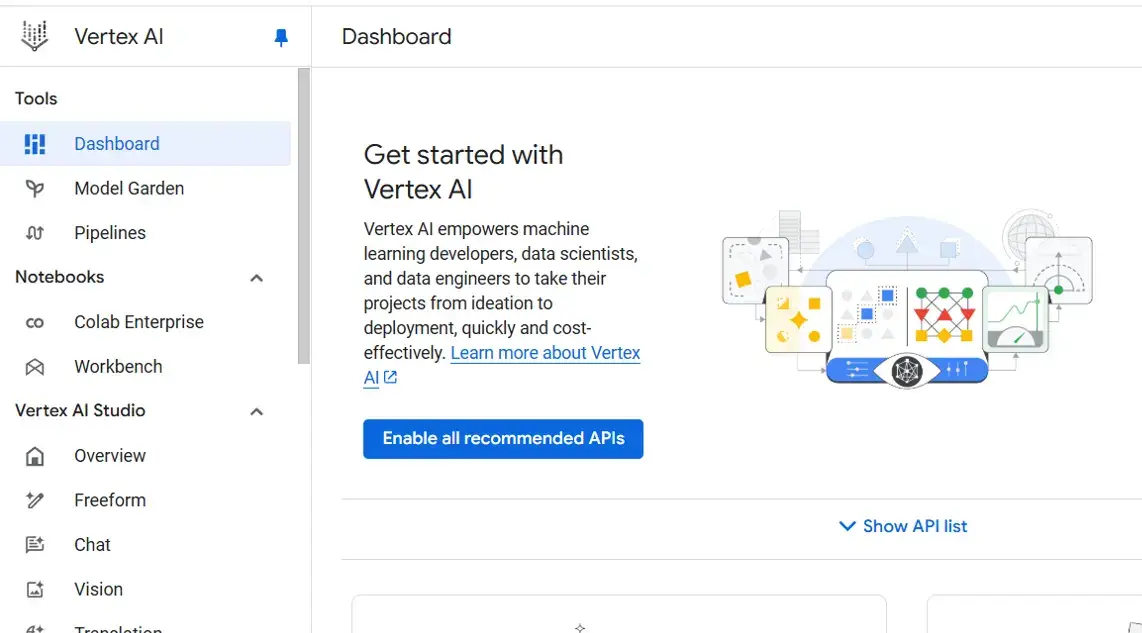The image size is (1142, 633).
Task: Go to the Pipelines menu item
Action: (x=110, y=233)
